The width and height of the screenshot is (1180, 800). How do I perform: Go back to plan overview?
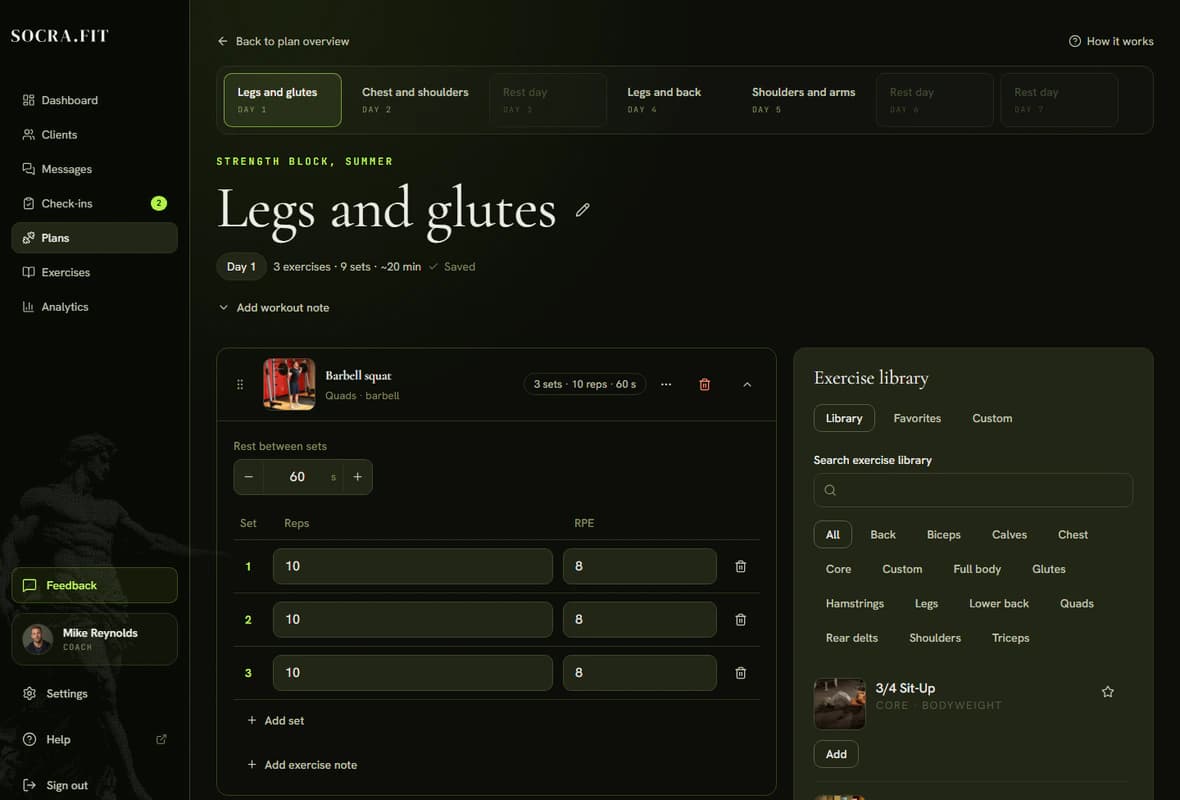coord(283,41)
